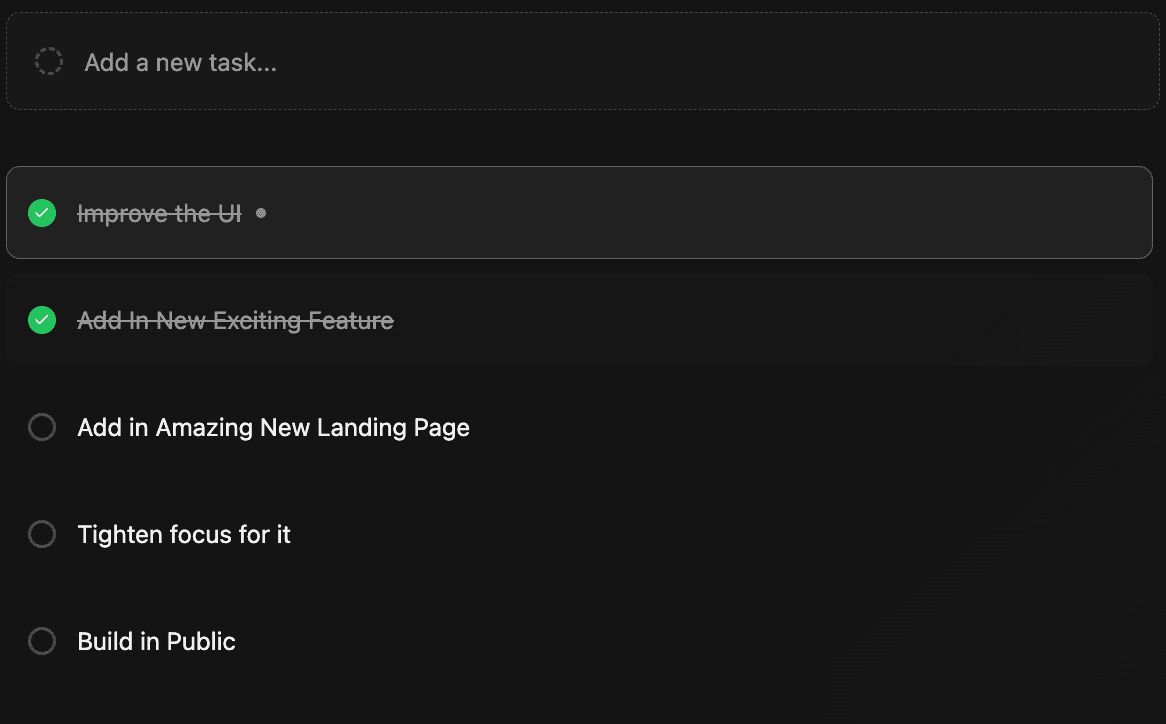The image size is (1166, 724).
Task: Click empty area of "Add In New Exciting Feature" row
Action: click(x=750, y=320)
